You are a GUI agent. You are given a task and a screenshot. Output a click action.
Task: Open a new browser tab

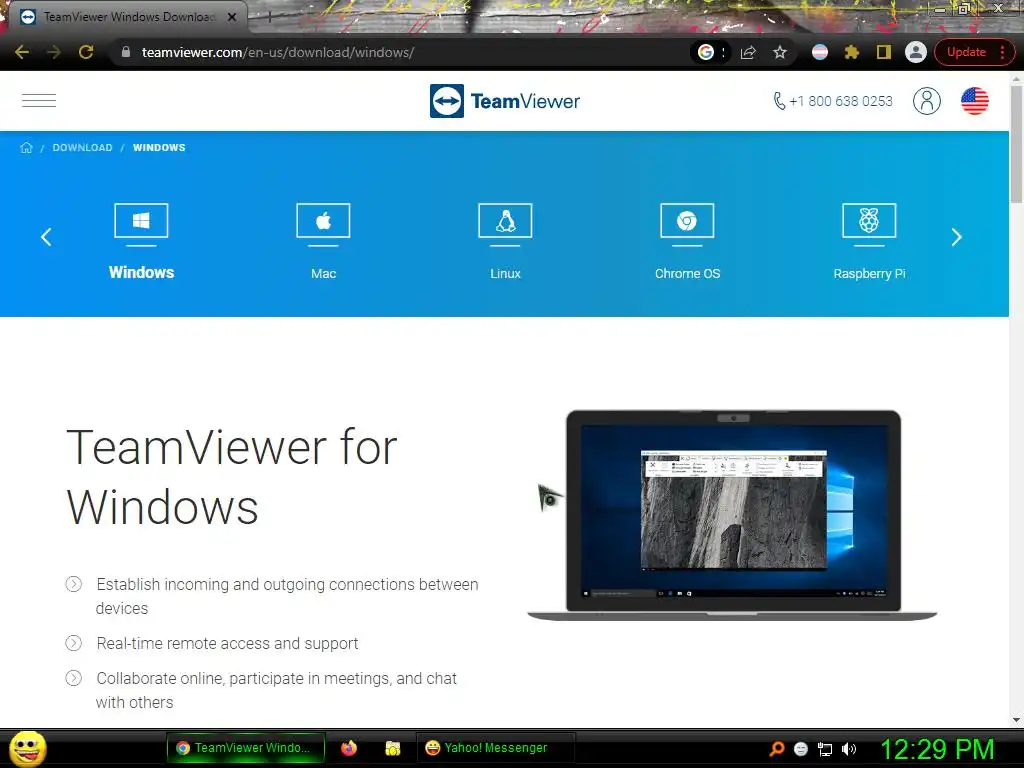[269, 18]
